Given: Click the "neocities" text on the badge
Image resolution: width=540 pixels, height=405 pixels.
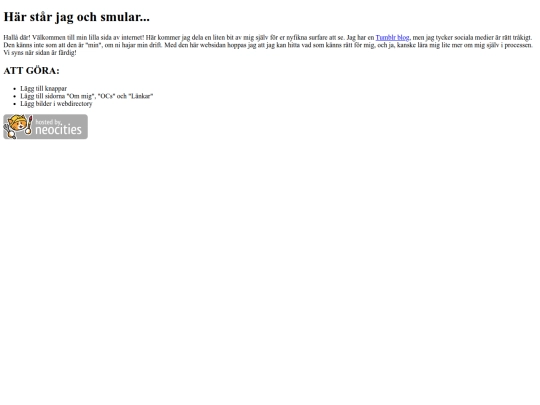Looking at the screenshot, I should click(x=58, y=130).
